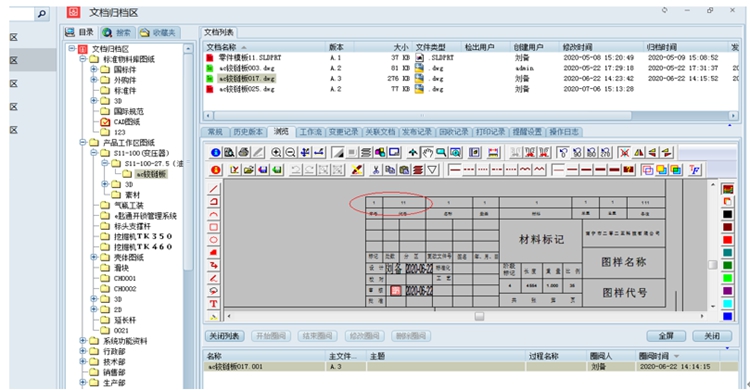Click the viewer's vertical scrollbar thumb
This screenshot has width=750, height=390.
point(712,265)
